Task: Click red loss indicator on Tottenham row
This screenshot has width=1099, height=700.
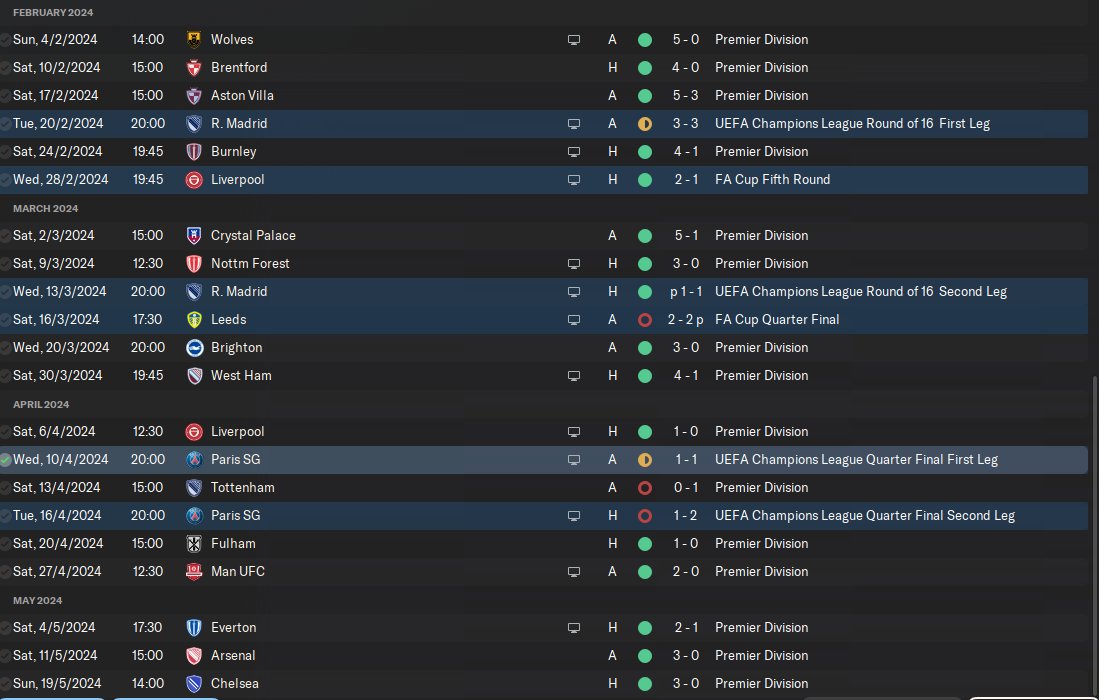Action: pos(645,488)
